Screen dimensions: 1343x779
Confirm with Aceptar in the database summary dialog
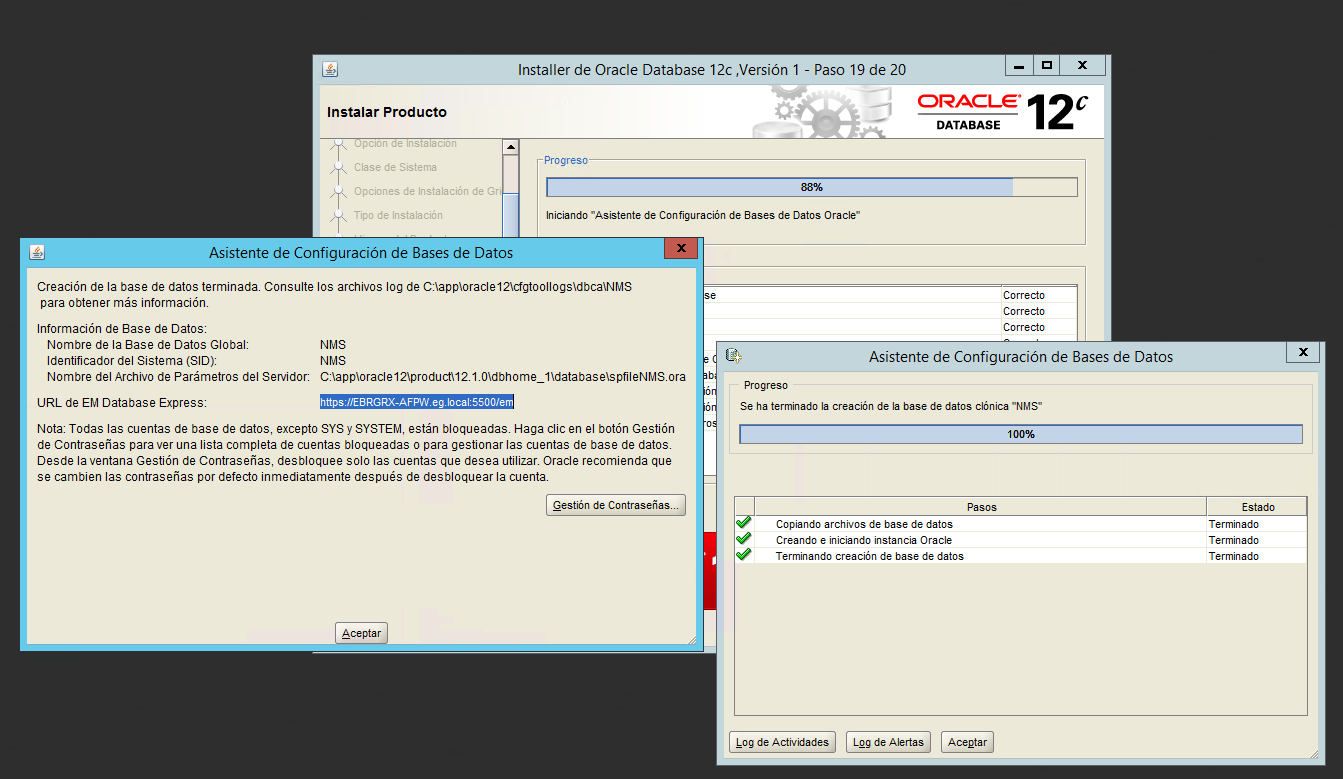[361, 633]
